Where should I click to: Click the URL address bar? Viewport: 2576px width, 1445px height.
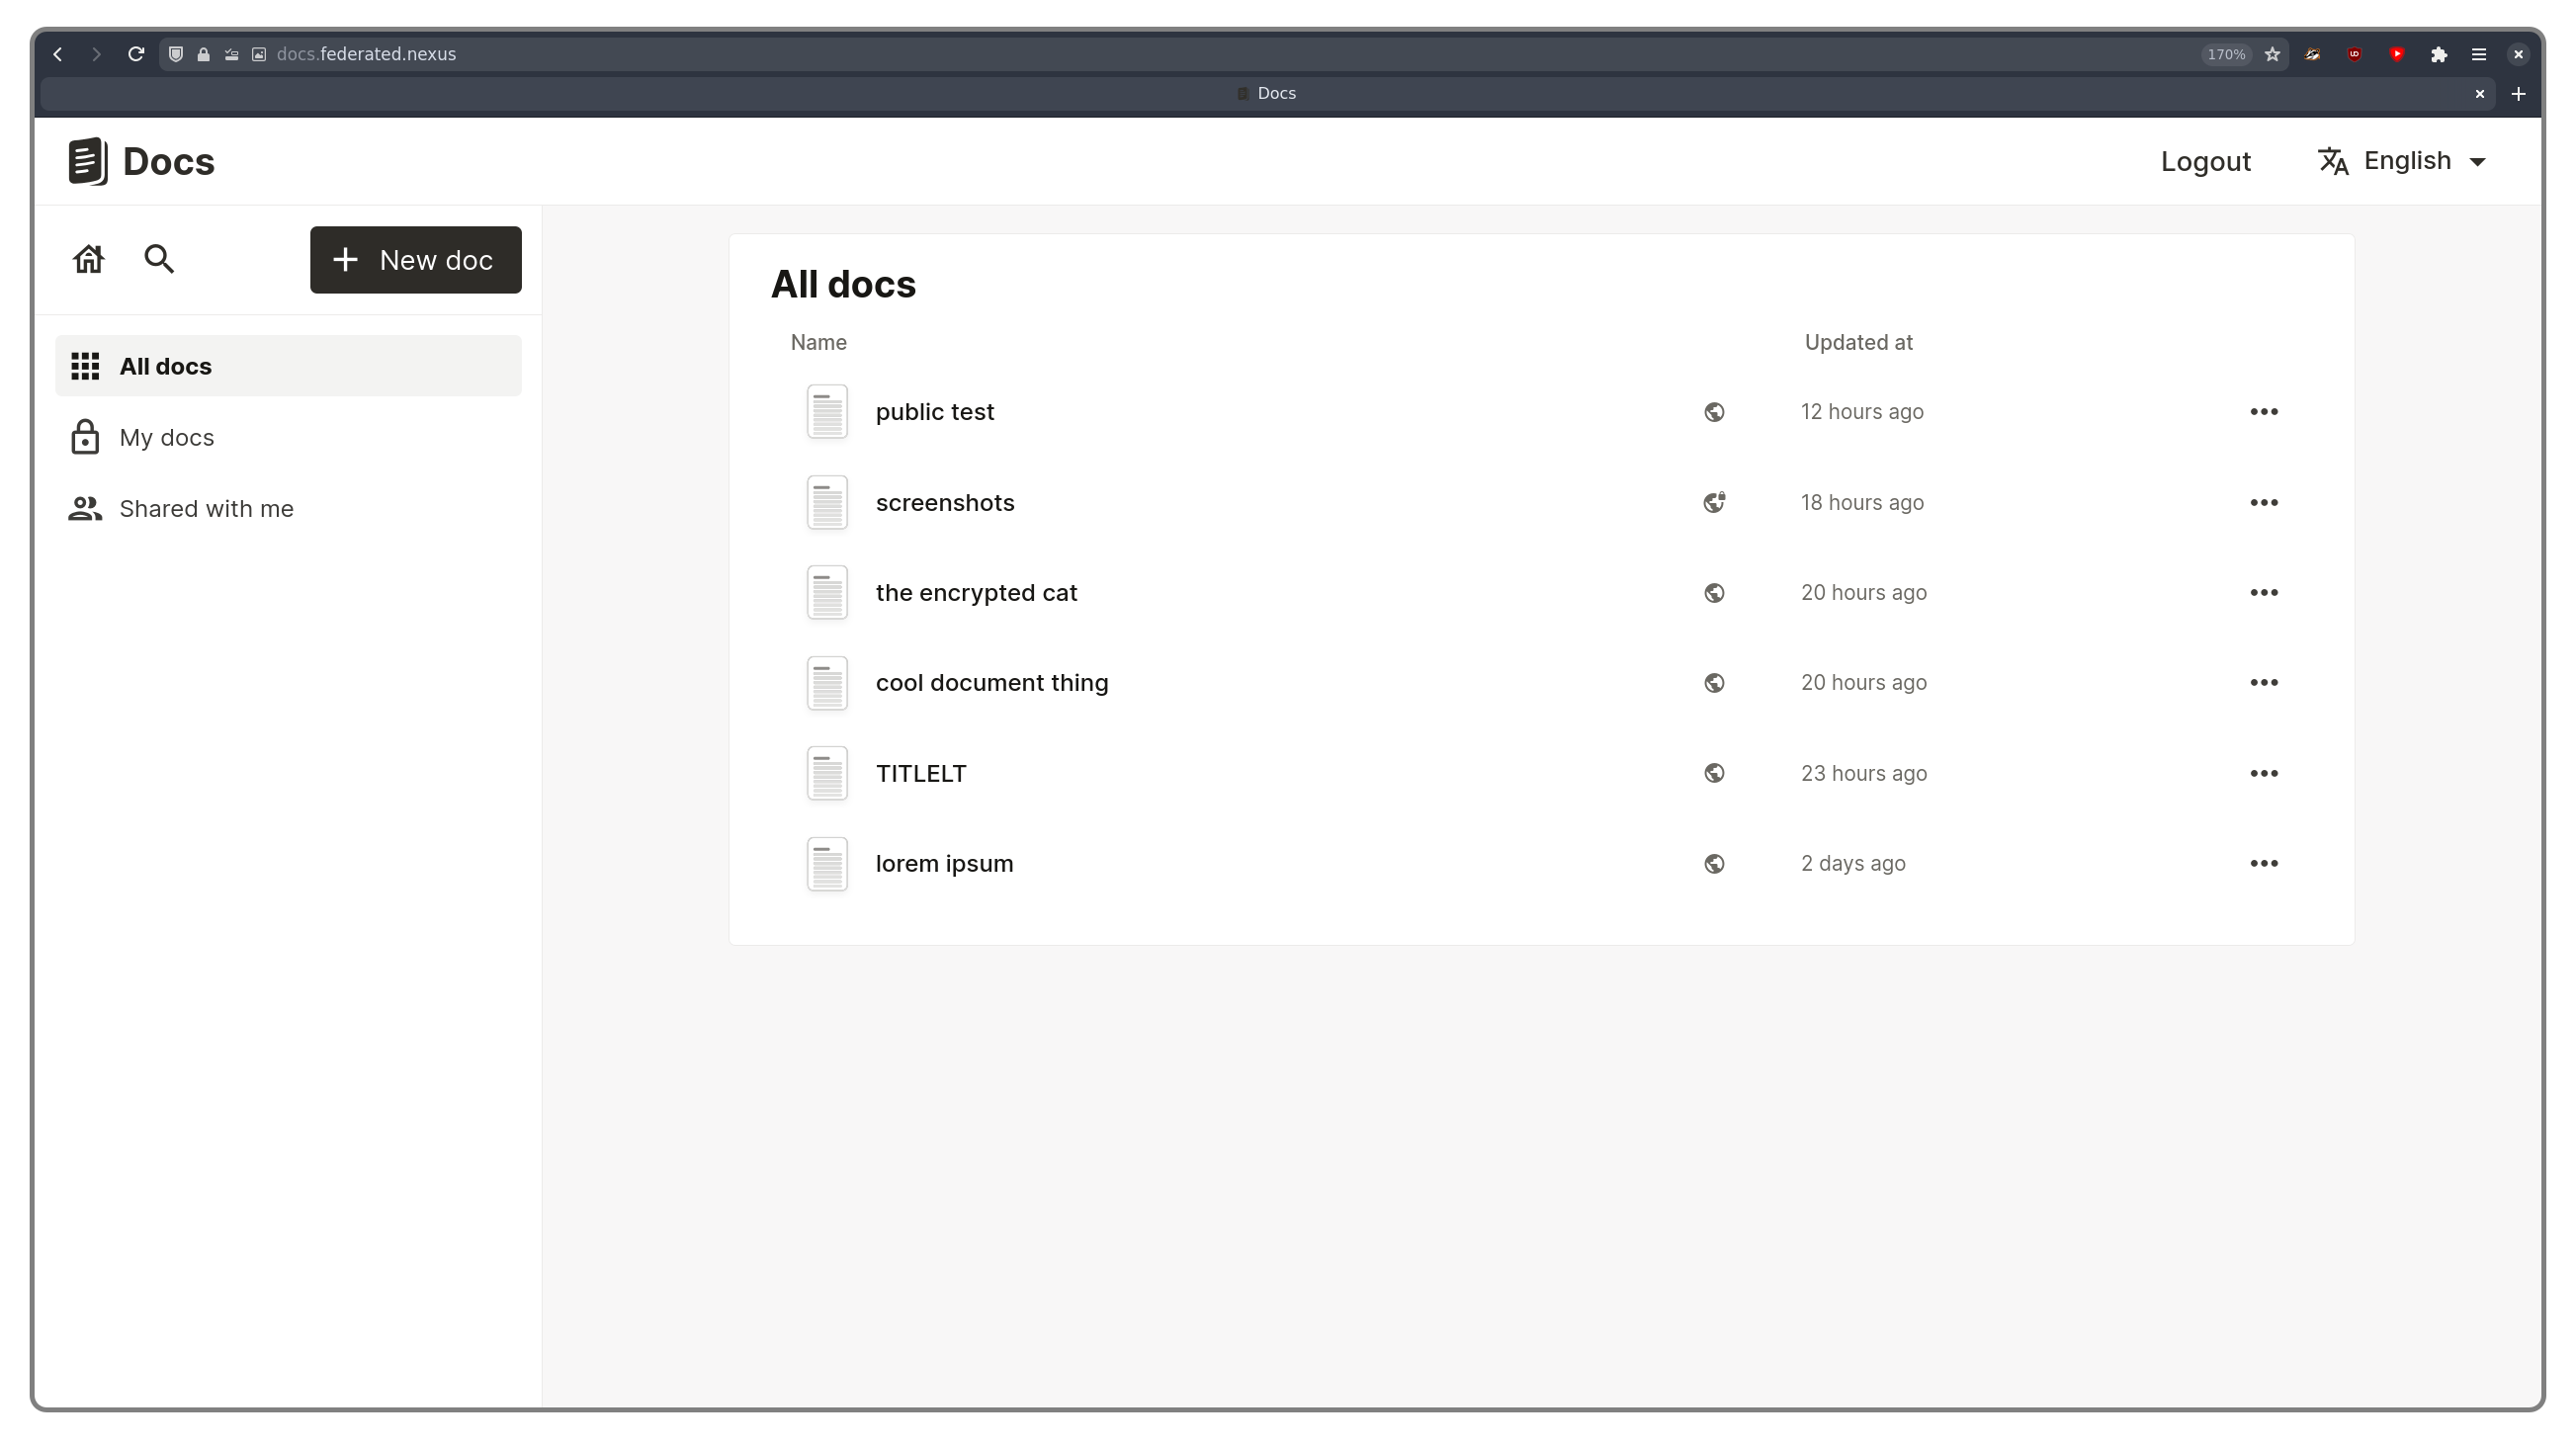pos(1224,54)
